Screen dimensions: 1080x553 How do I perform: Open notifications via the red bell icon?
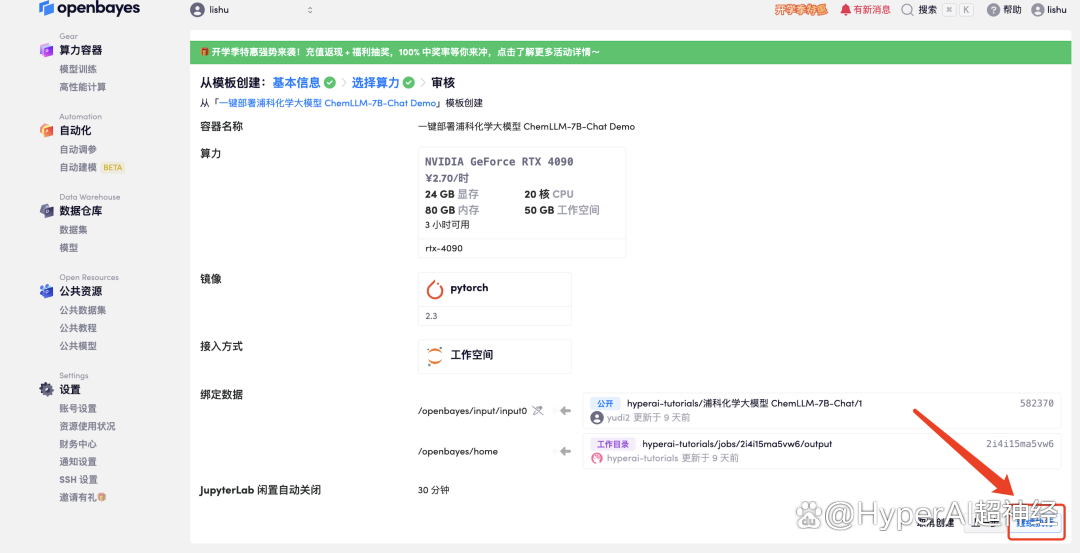845,10
